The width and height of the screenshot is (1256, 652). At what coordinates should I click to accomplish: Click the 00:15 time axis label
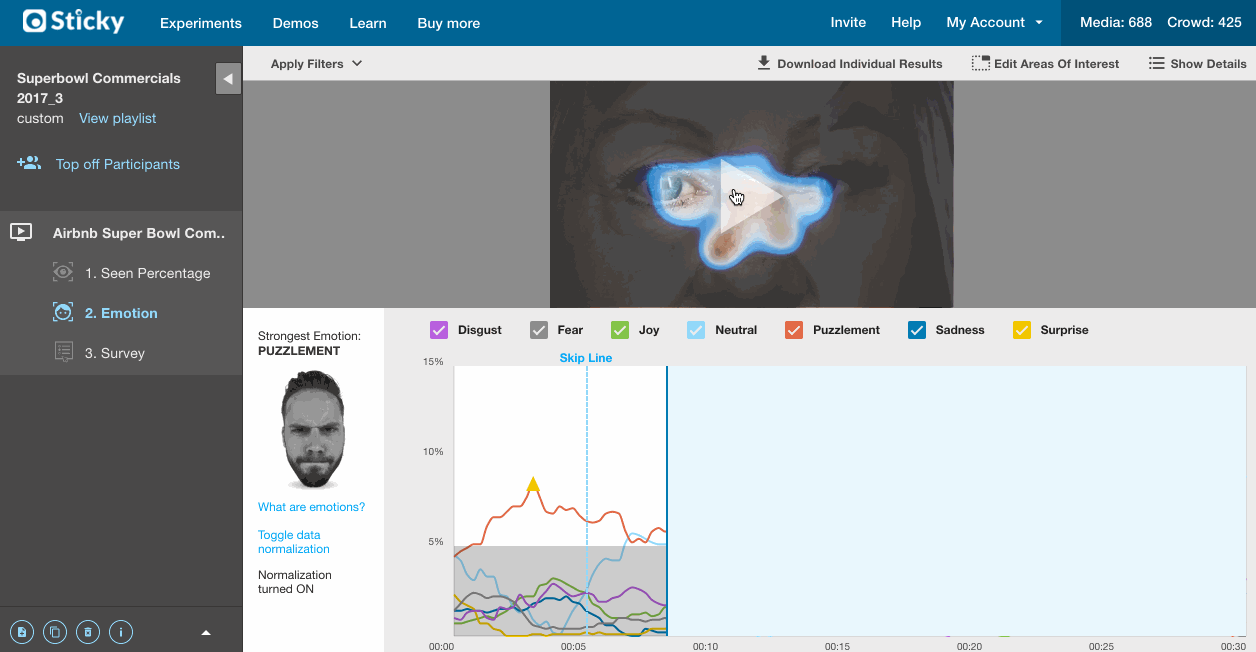(837, 646)
